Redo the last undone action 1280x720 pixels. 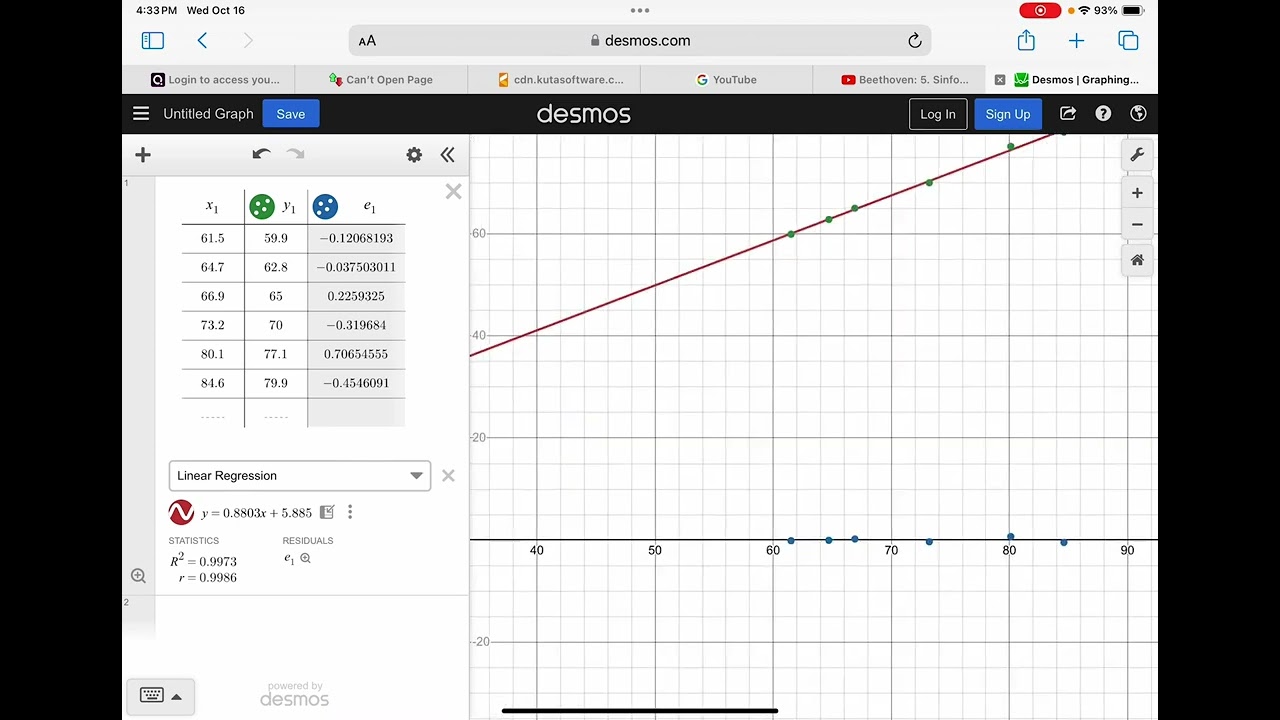(x=295, y=154)
